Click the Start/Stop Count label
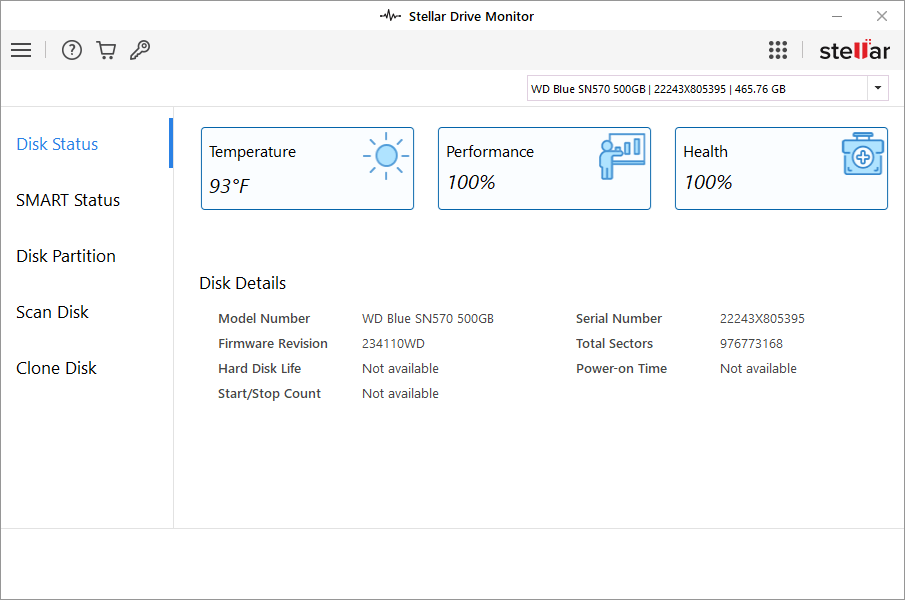 point(269,393)
